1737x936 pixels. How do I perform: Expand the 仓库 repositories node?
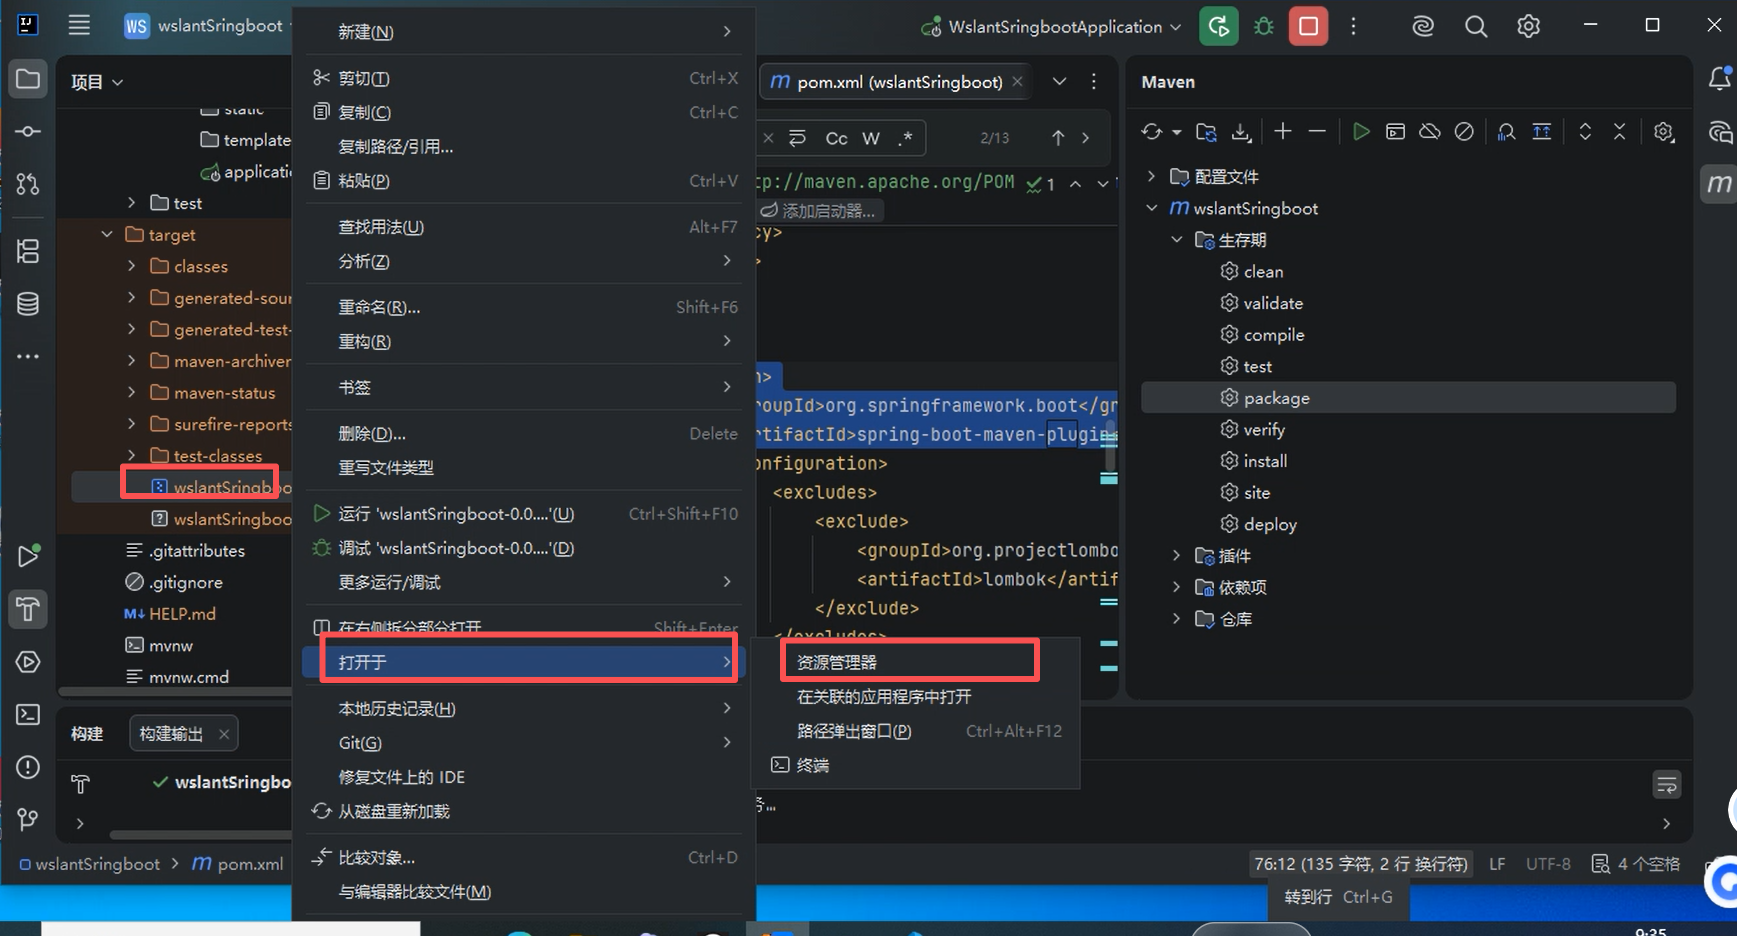(x=1177, y=619)
